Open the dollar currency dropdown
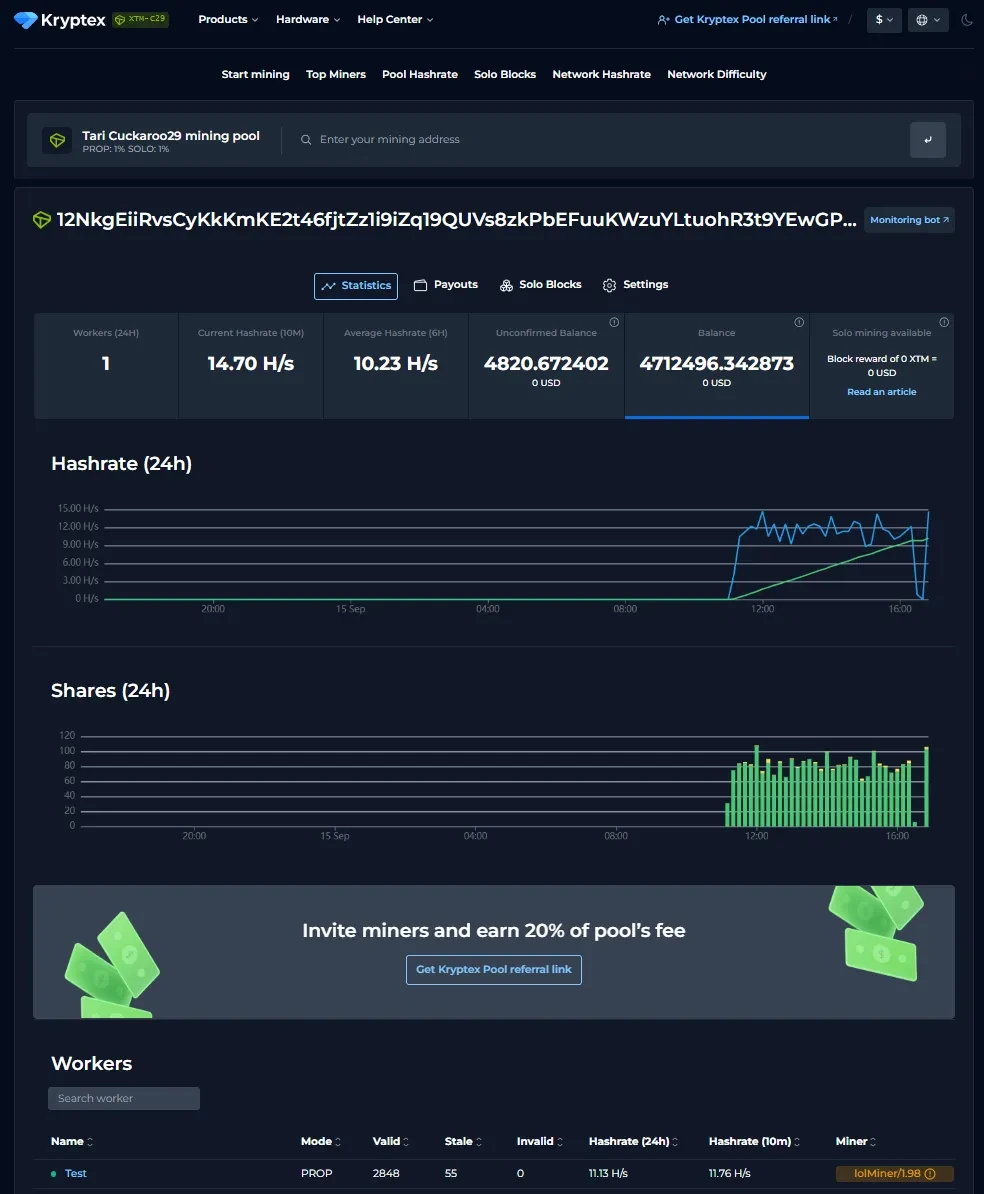This screenshot has height=1194, width=984. [884, 20]
